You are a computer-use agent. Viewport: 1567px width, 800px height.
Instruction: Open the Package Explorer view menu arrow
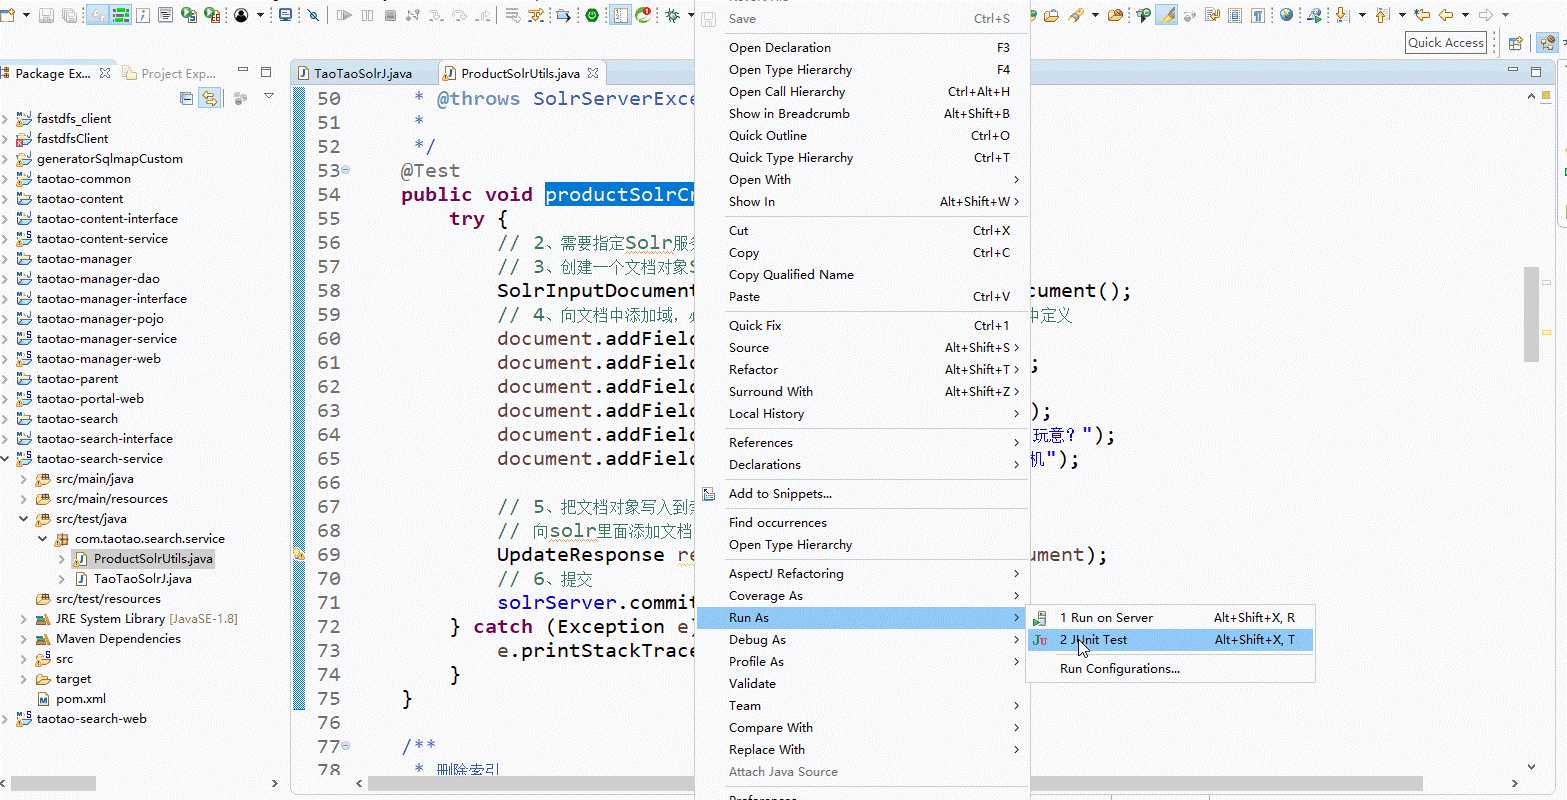pyautogui.click(x=269, y=97)
